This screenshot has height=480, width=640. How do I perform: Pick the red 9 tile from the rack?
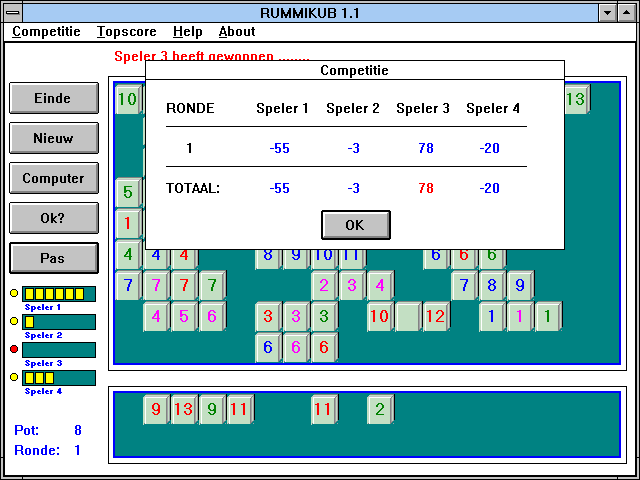[x=157, y=409]
